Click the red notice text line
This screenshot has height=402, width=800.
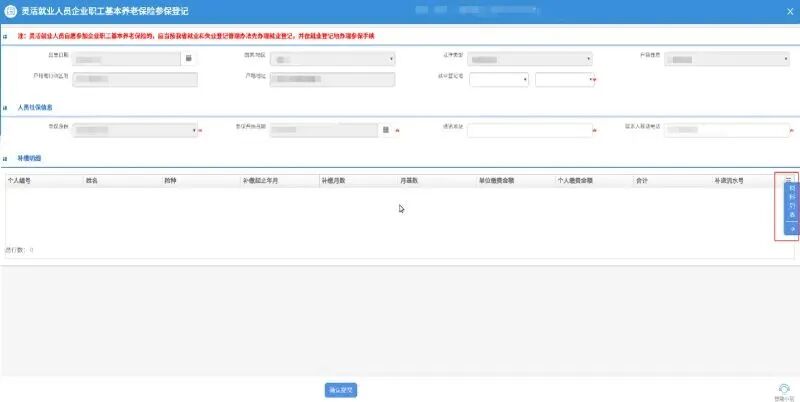pyautogui.click(x=196, y=36)
